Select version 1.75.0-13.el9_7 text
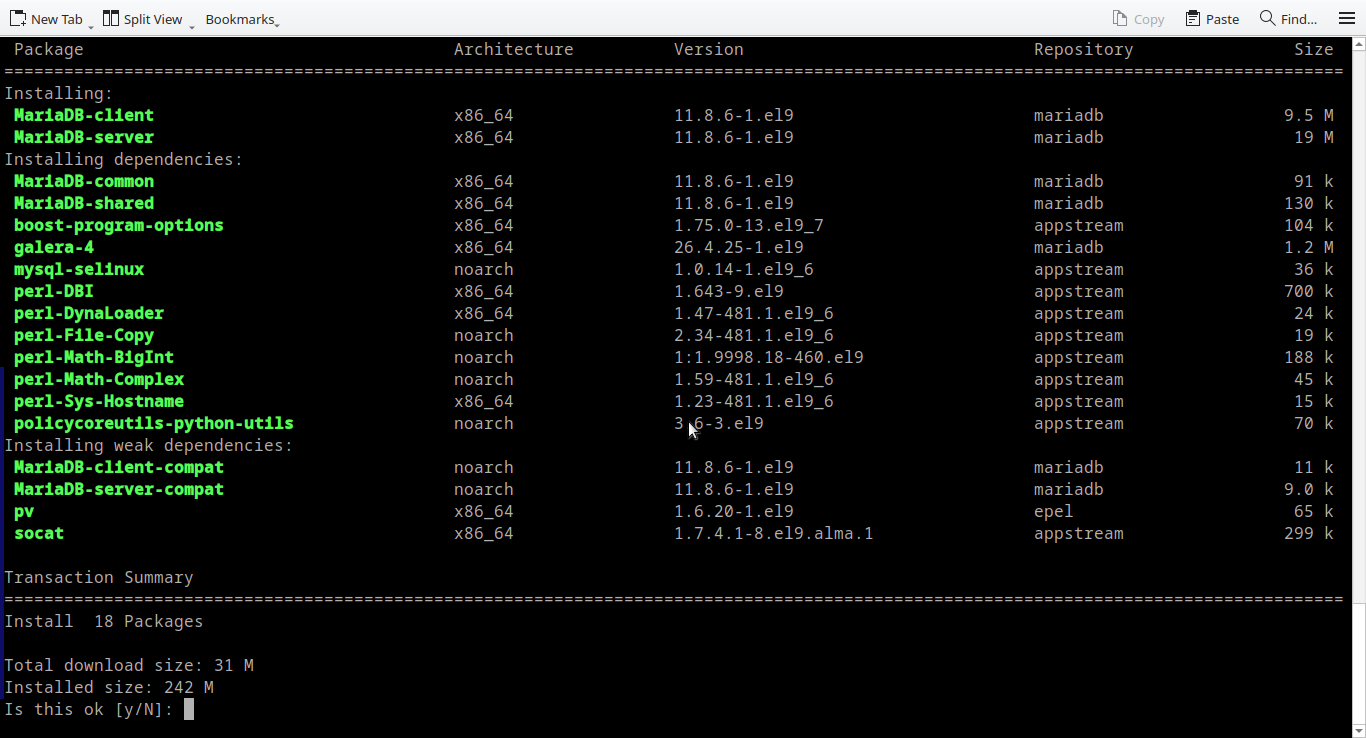 pos(749,225)
